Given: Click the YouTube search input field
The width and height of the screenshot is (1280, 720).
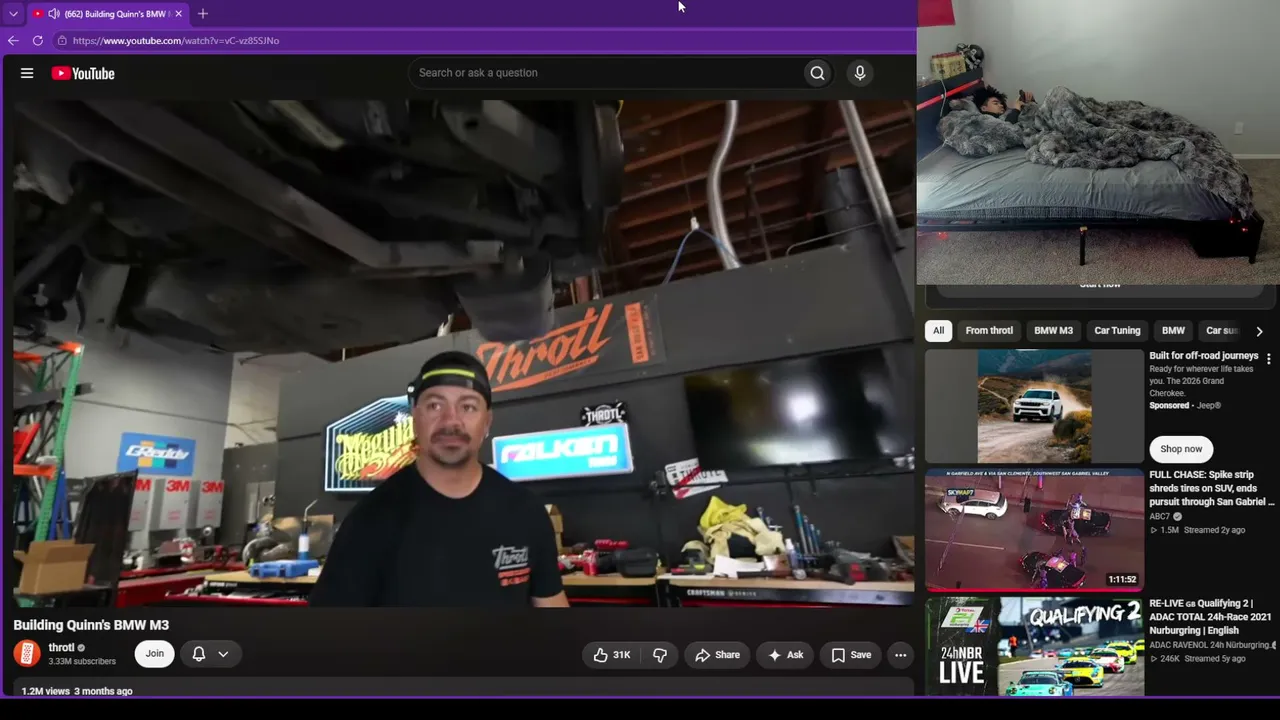Looking at the screenshot, I should coord(605,73).
